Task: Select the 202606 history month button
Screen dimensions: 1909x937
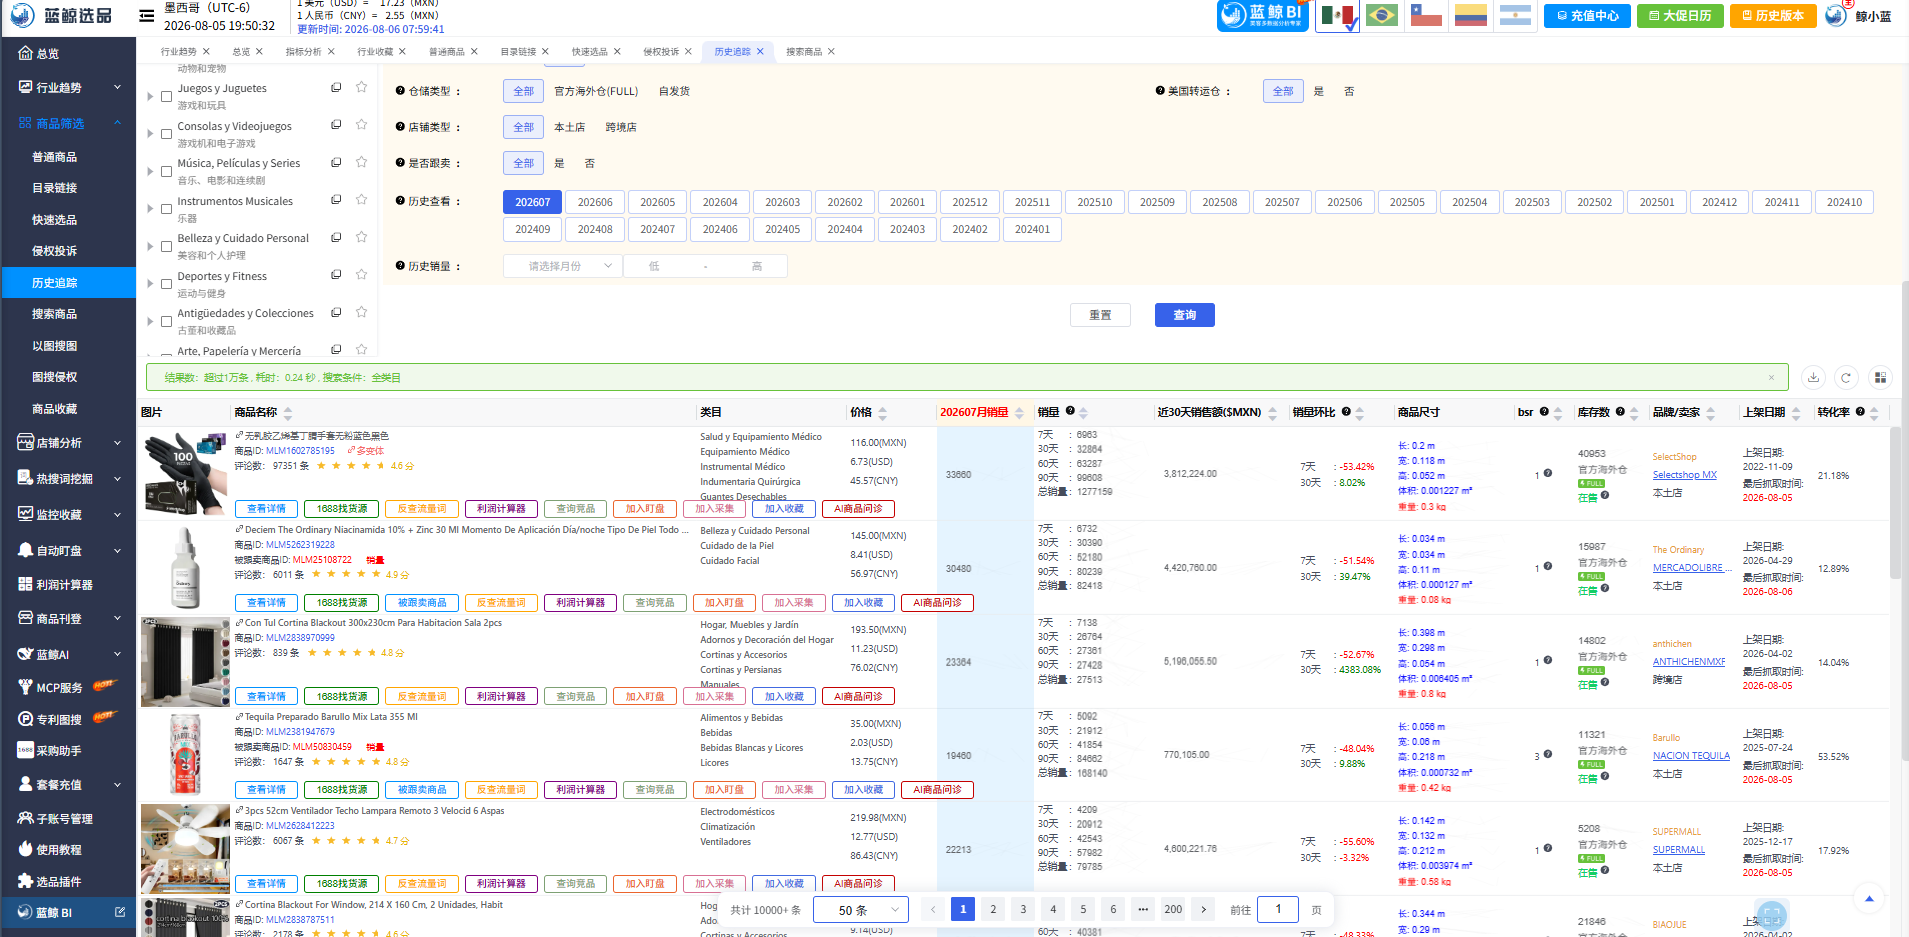Action: (595, 202)
